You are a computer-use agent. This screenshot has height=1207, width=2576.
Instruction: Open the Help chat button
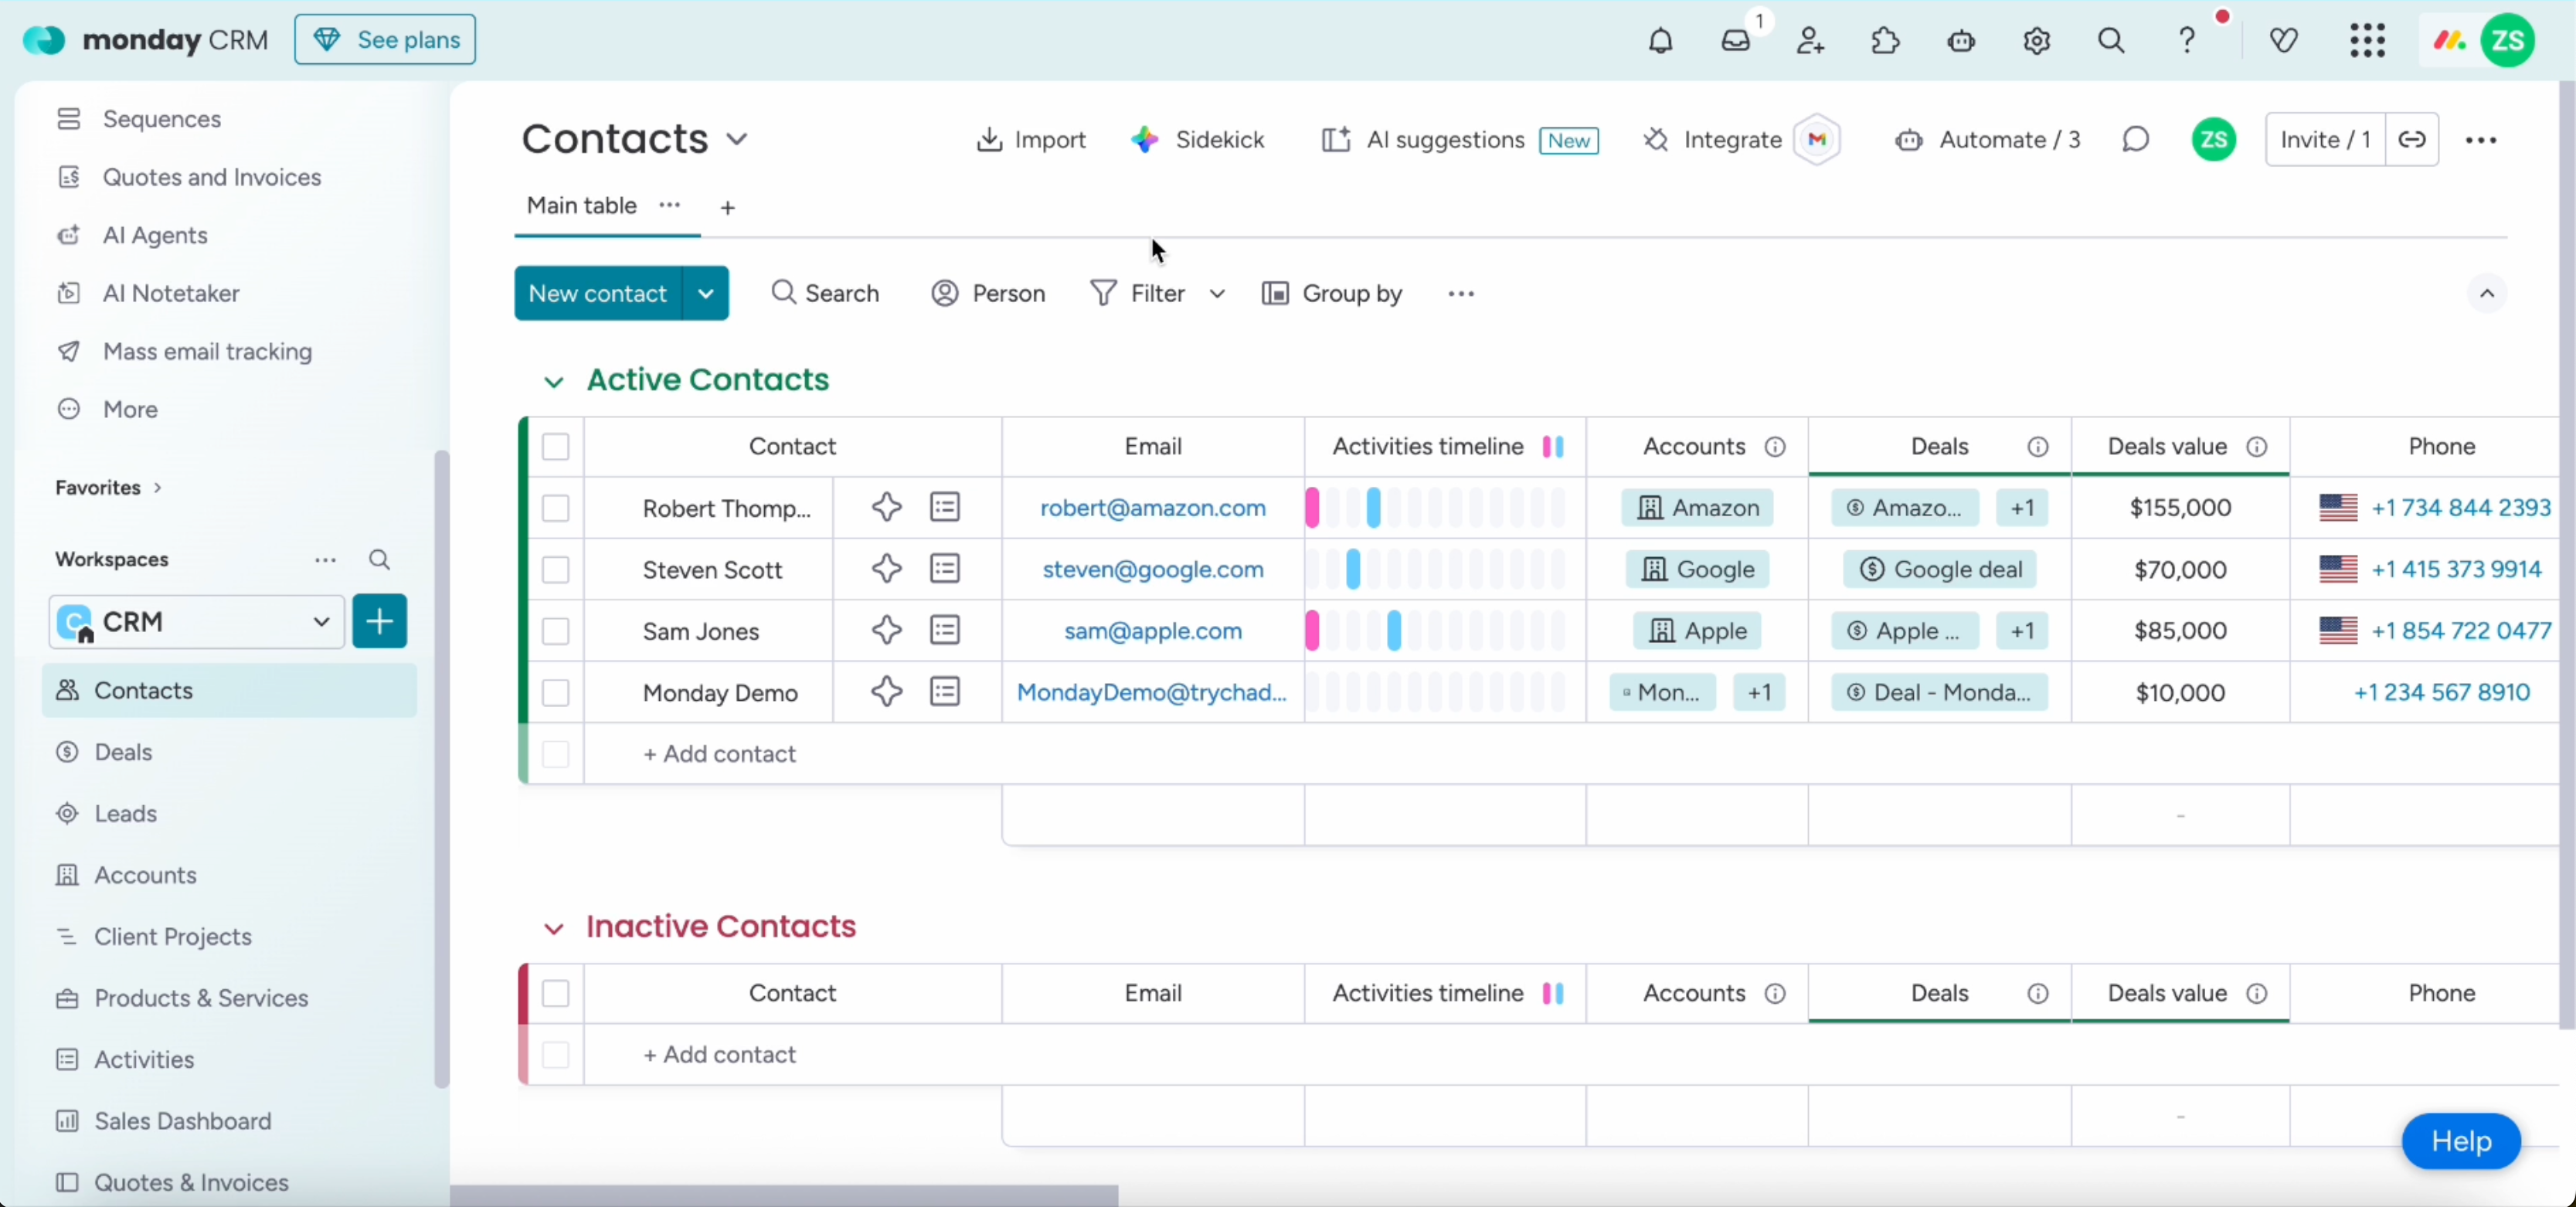click(2461, 1141)
